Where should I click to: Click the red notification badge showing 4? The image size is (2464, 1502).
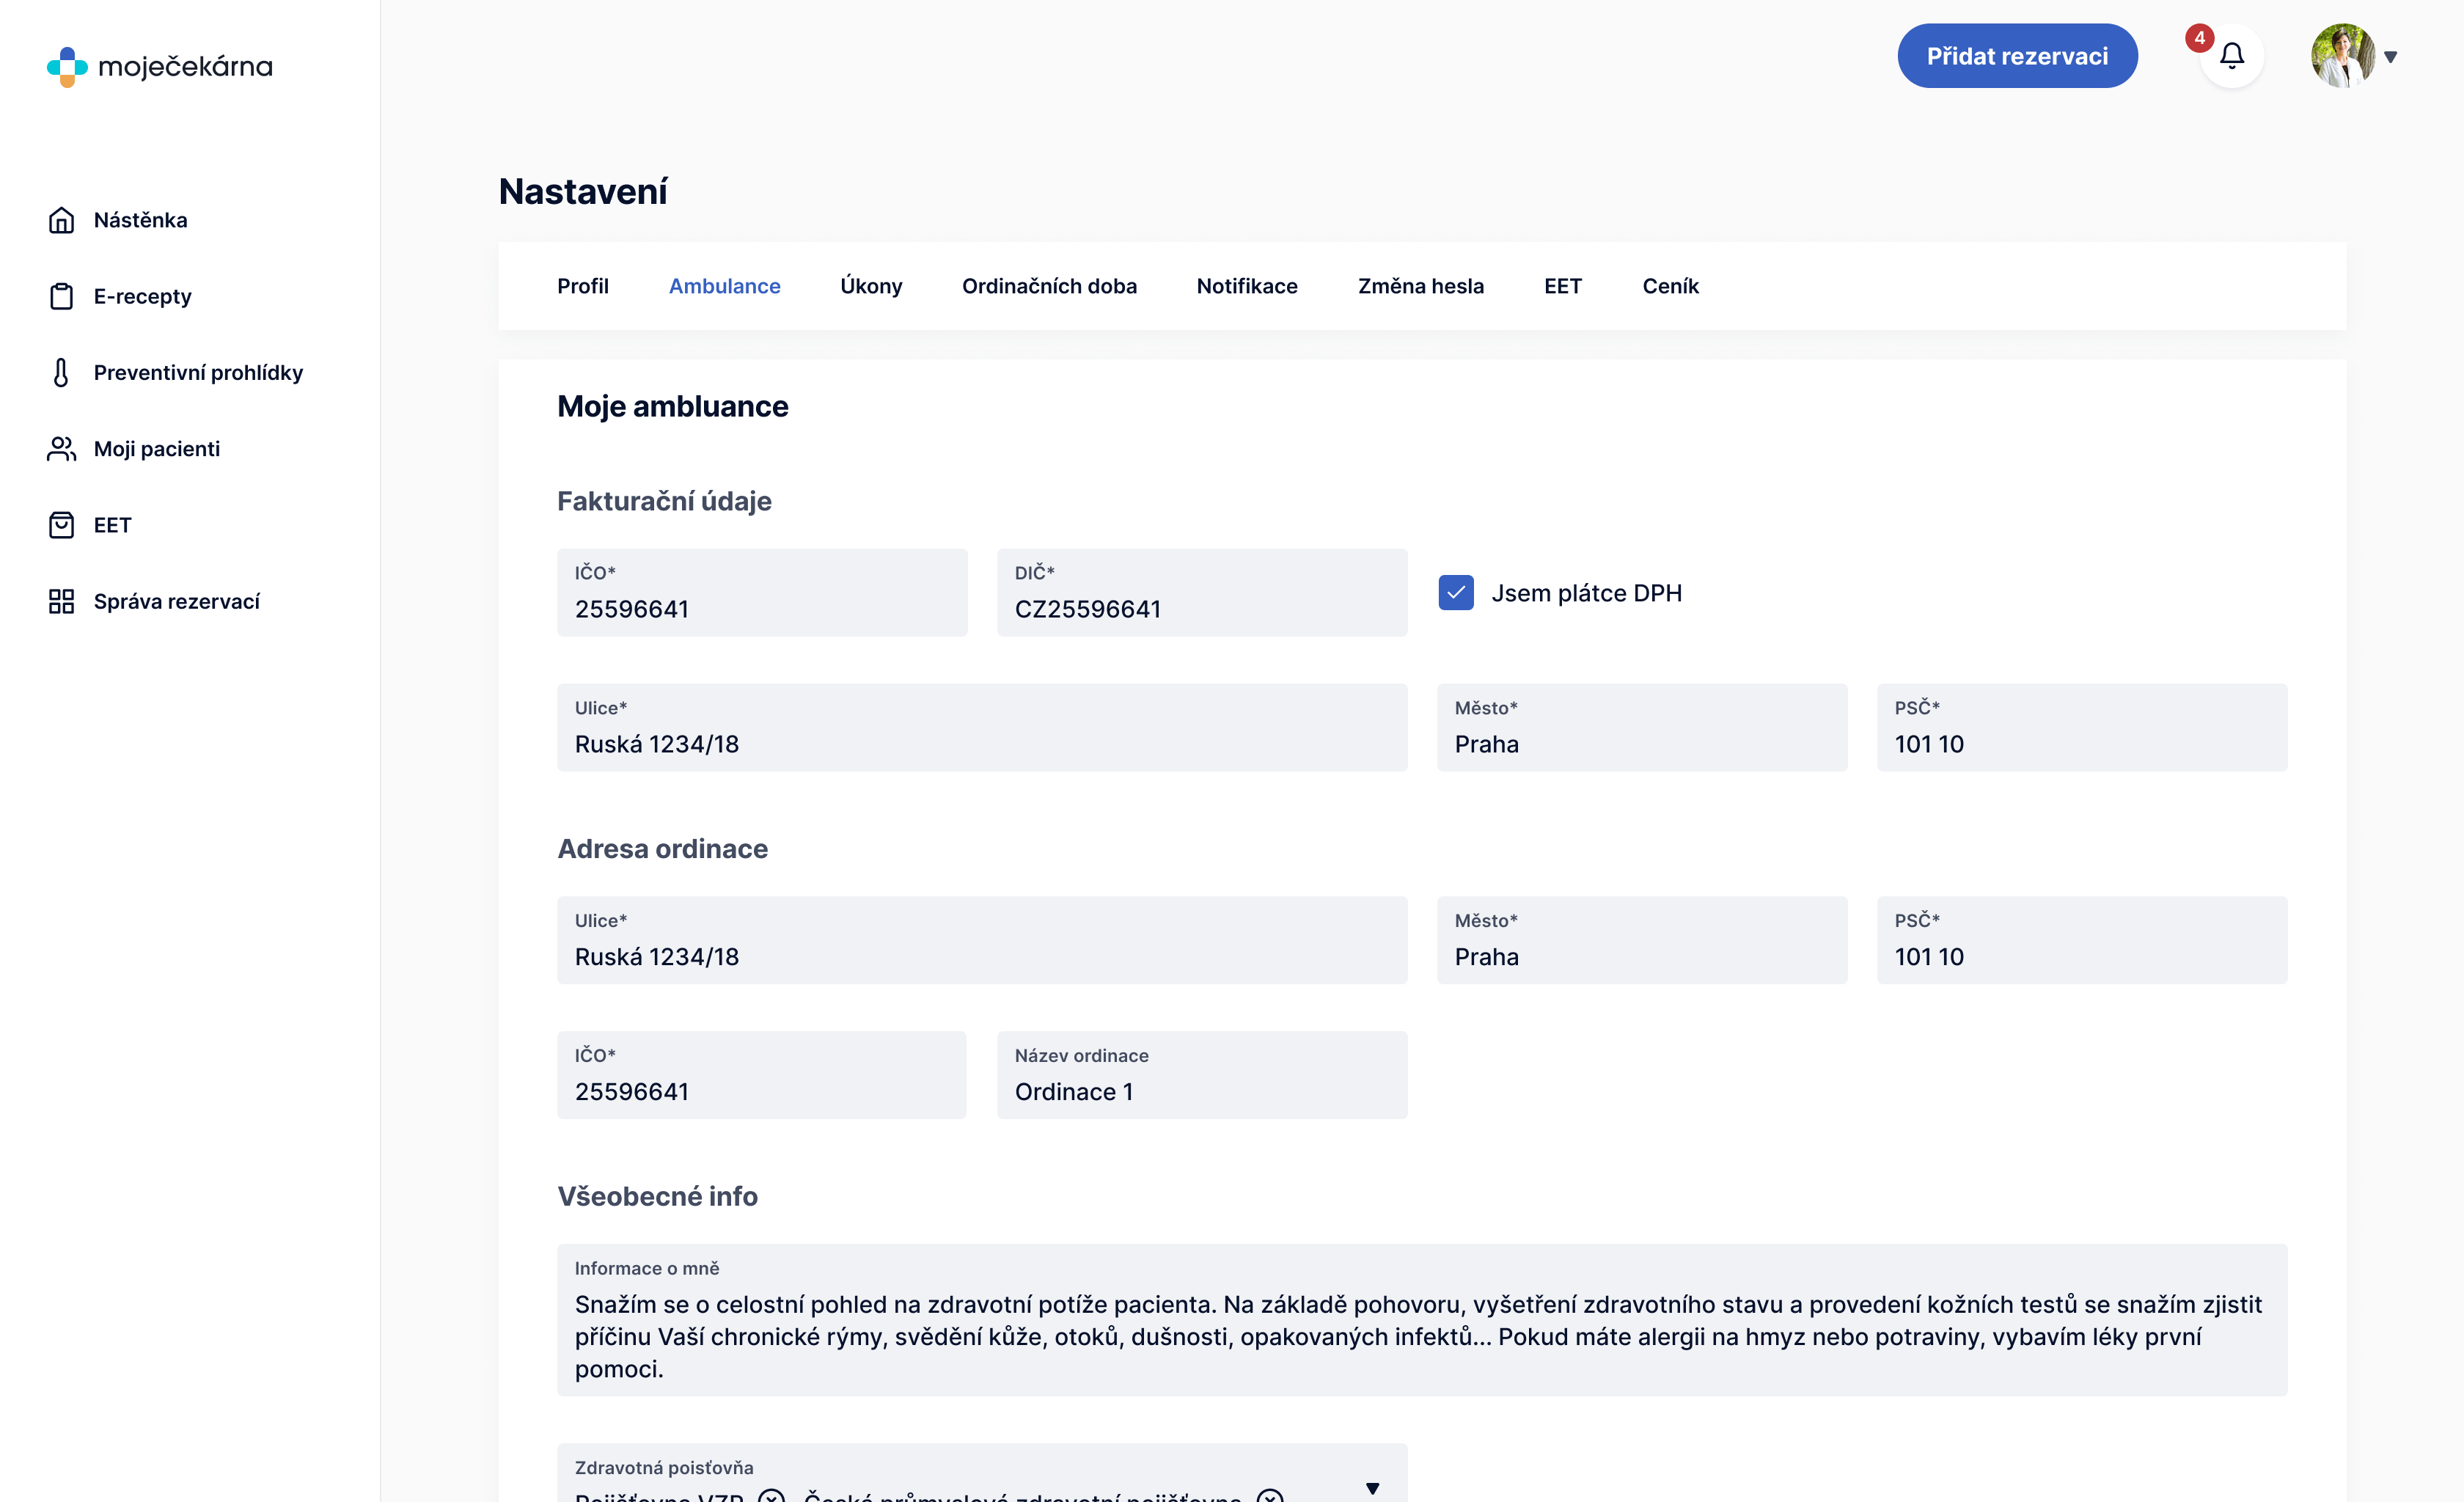[x=2199, y=38]
